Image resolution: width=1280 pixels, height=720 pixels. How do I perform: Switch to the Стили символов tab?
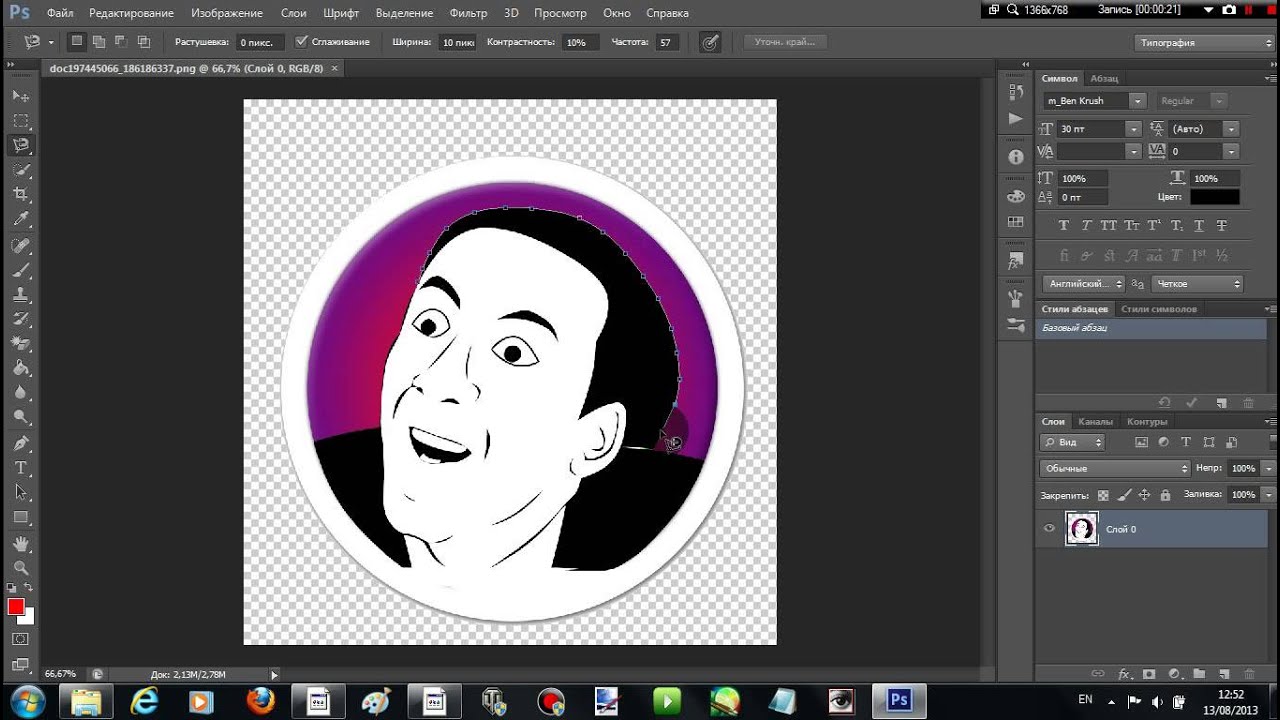point(1159,309)
